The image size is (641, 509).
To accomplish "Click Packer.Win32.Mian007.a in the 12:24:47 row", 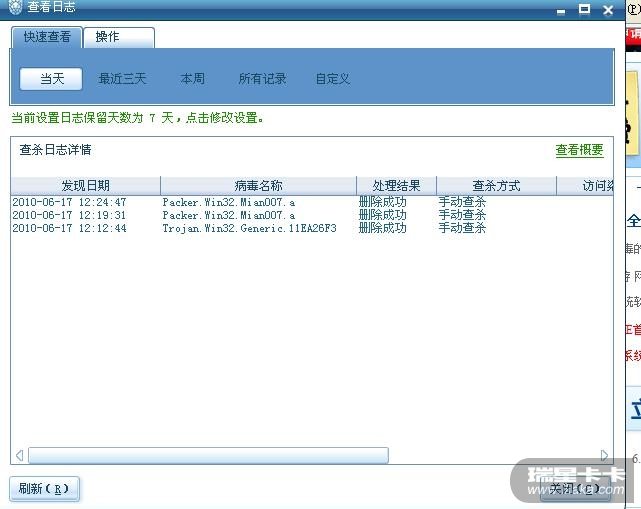I will click(x=229, y=202).
